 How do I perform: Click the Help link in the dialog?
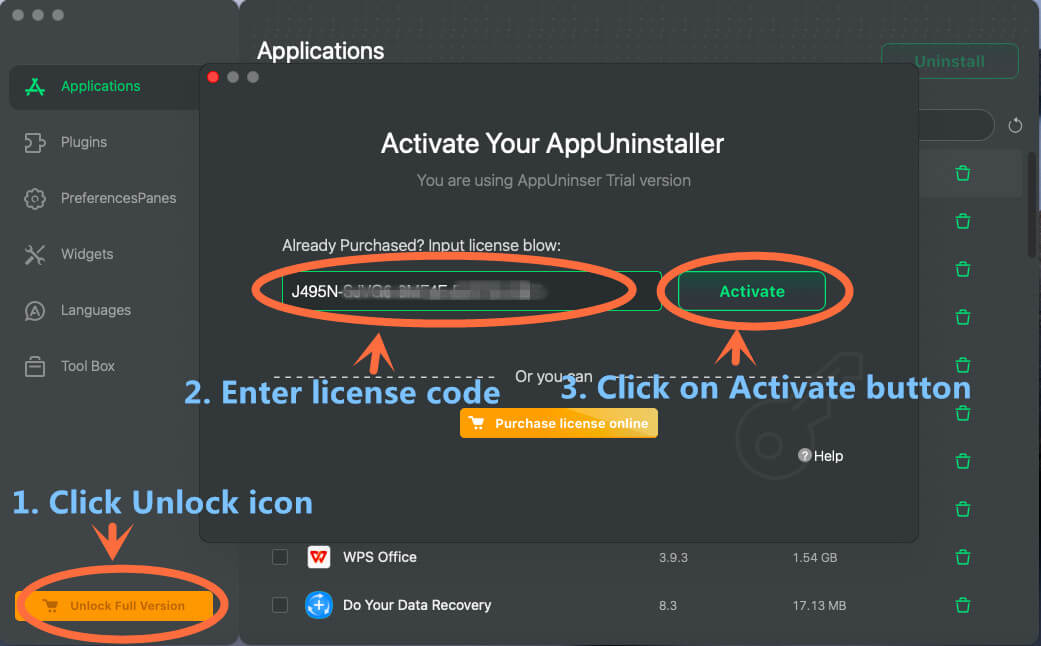(820, 455)
